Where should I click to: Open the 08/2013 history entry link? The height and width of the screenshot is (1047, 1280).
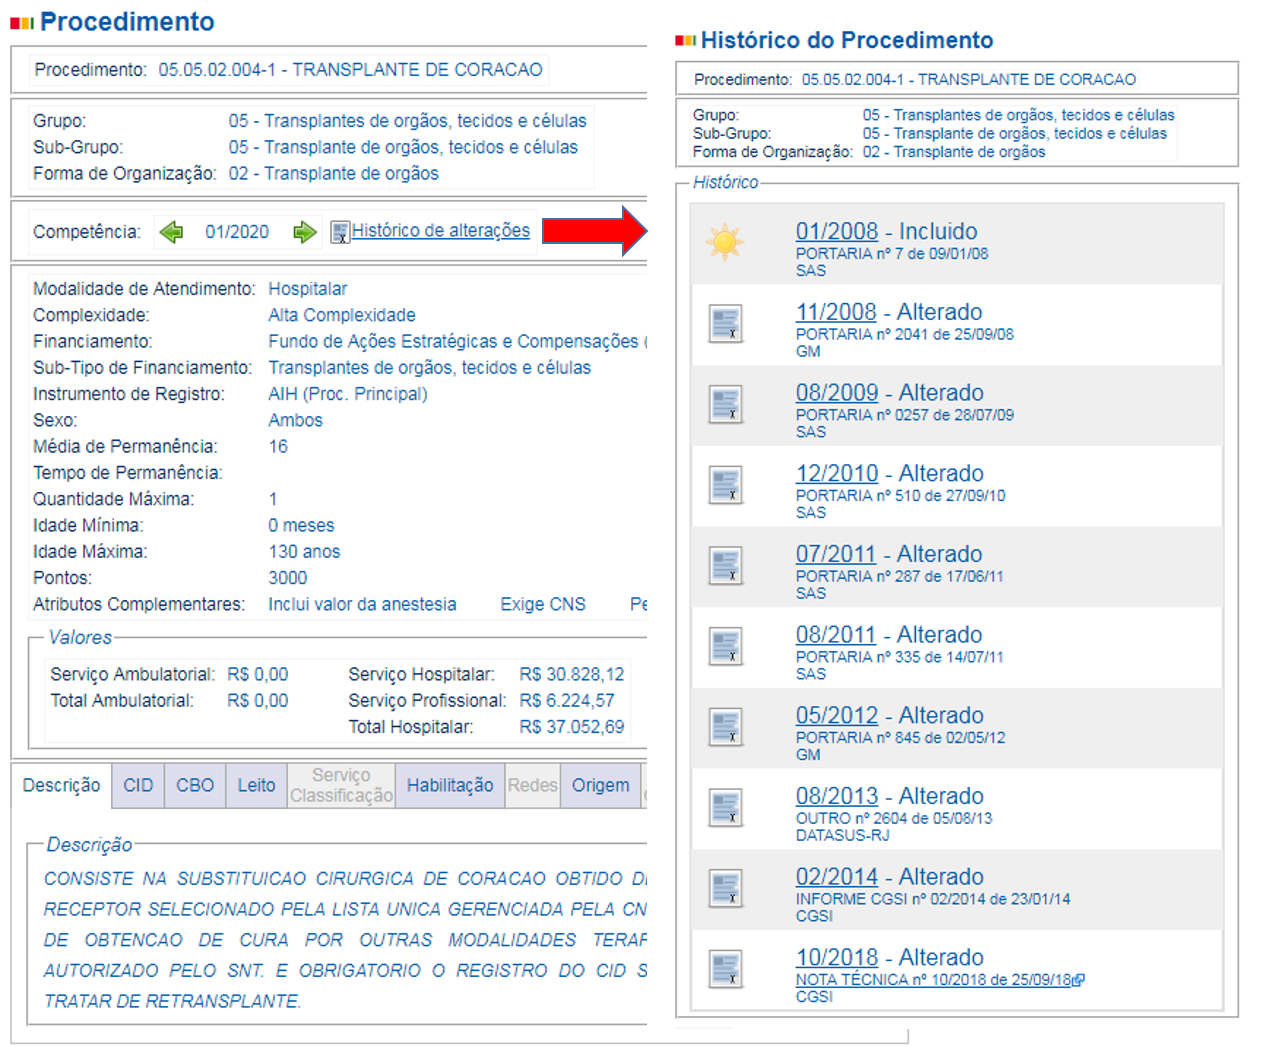[x=836, y=796]
